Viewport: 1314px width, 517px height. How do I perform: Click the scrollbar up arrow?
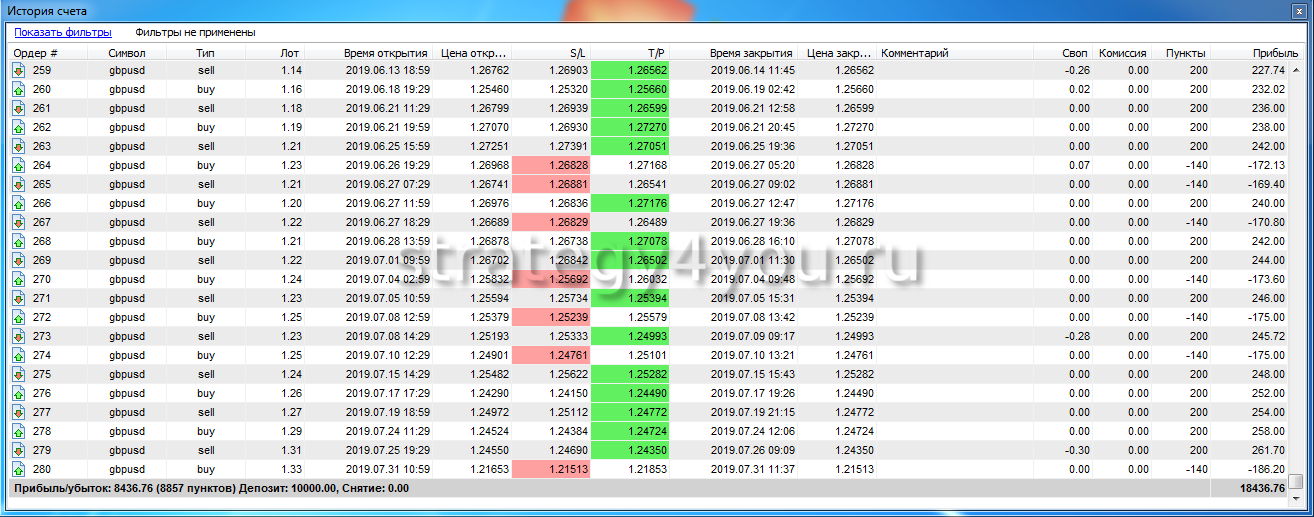(x=1296, y=69)
